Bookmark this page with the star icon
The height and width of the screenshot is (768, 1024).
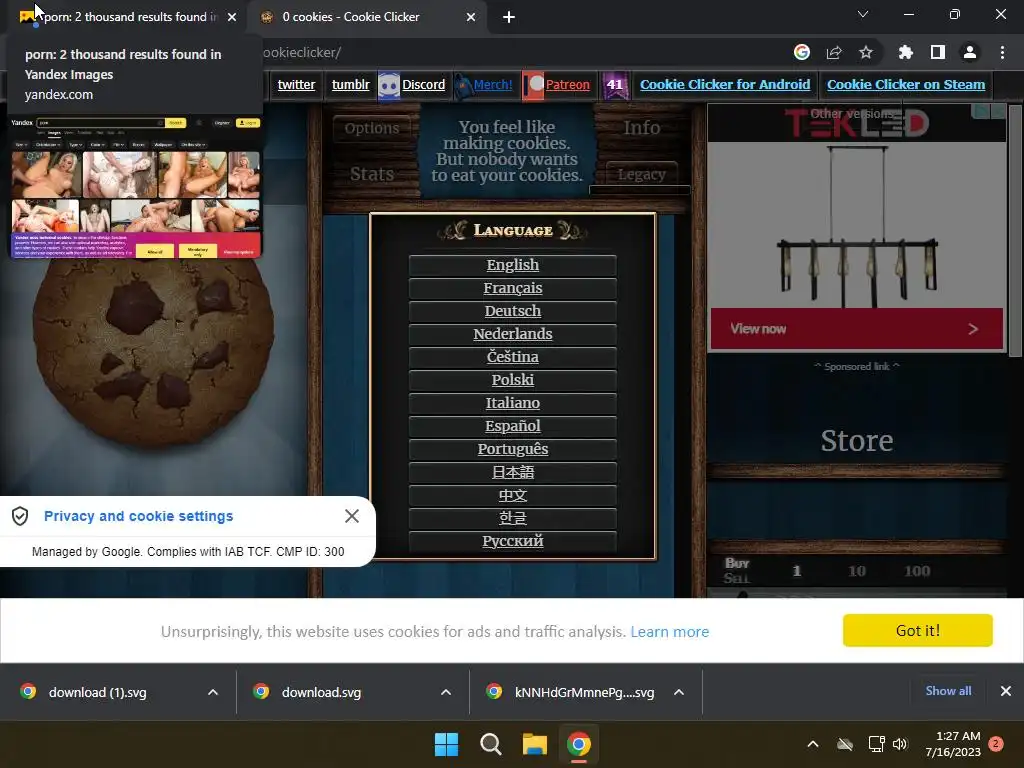(x=866, y=52)
